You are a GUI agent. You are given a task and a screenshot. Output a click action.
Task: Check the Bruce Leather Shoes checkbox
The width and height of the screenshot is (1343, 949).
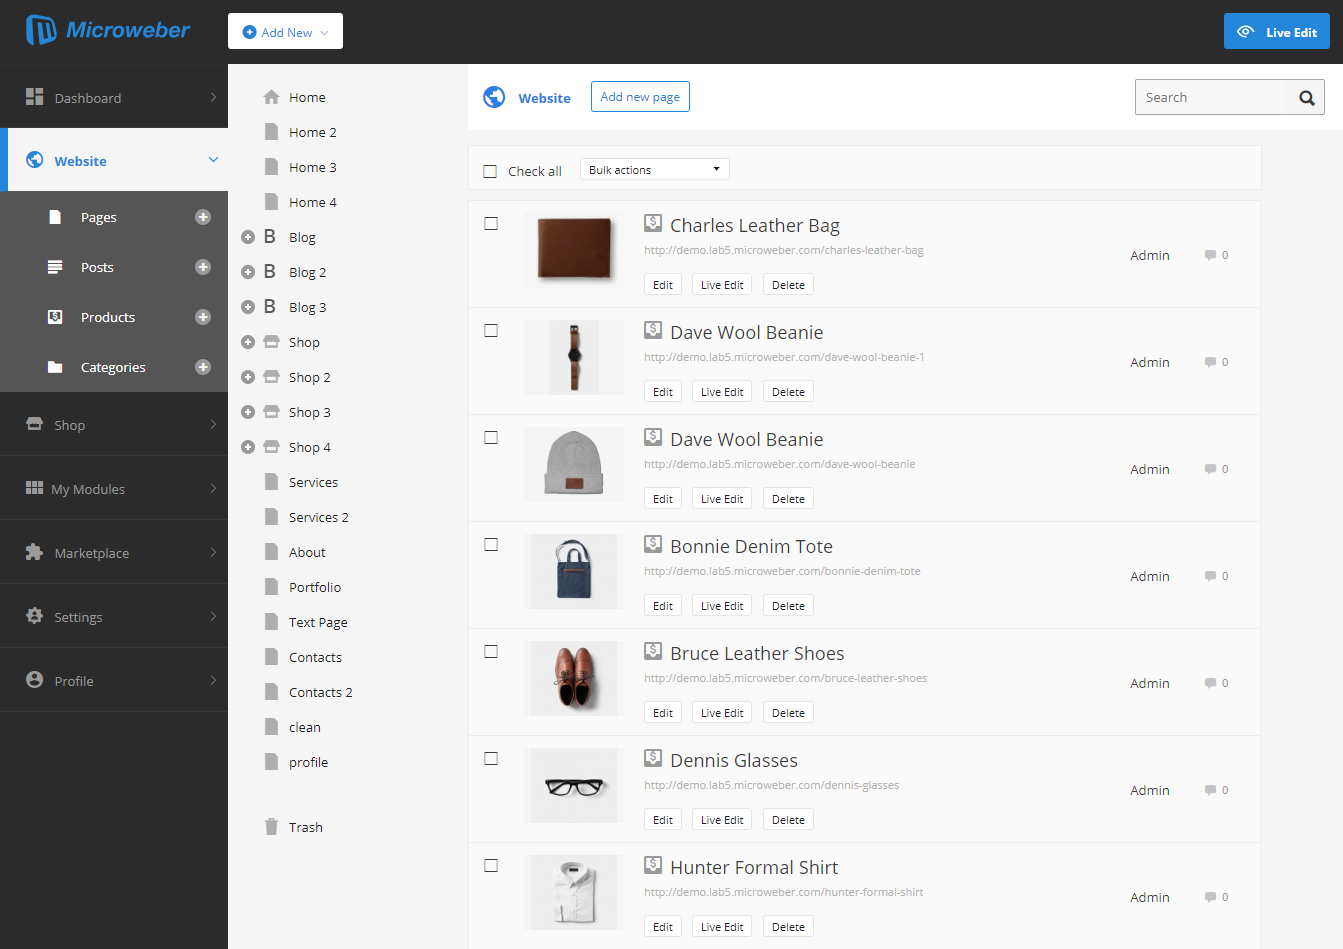(491, 651)
